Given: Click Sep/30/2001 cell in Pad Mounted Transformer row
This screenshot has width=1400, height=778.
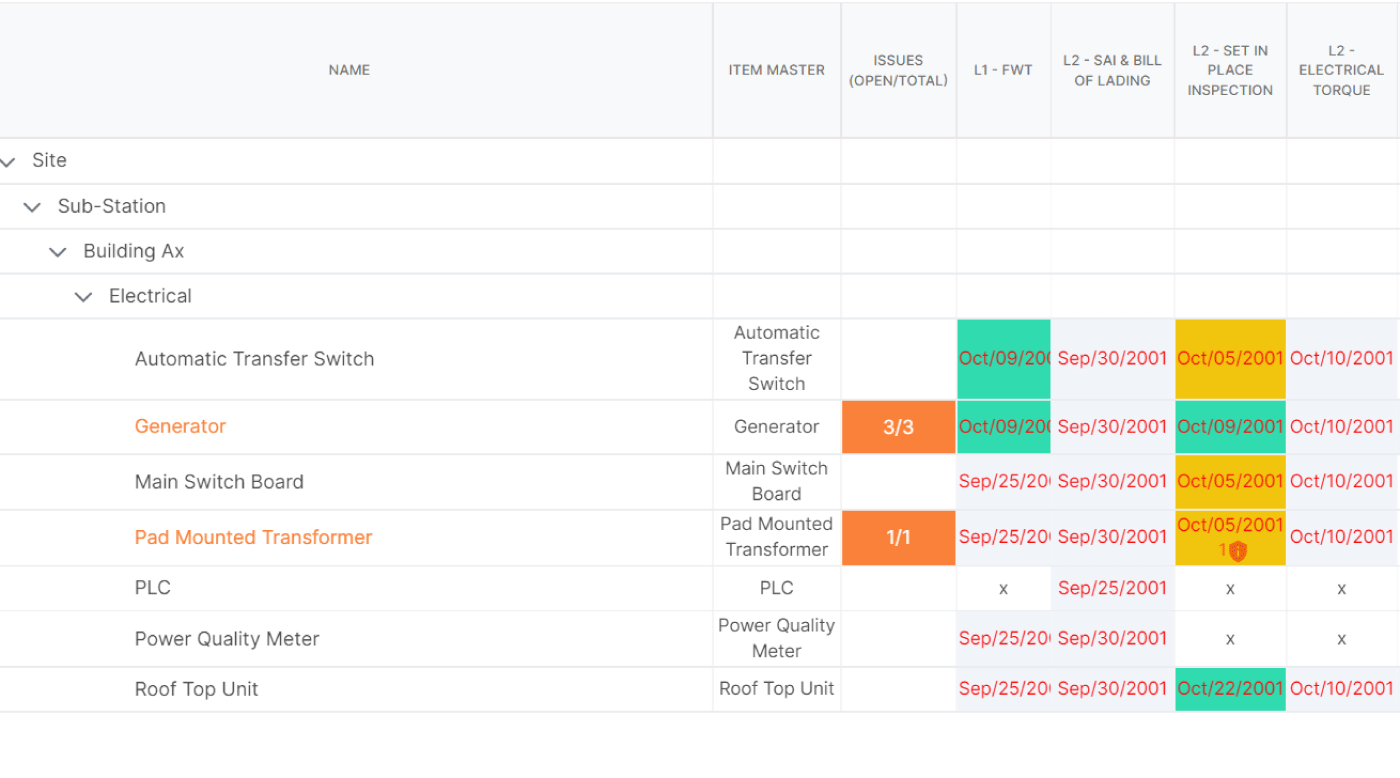Looking at the screenshot, I should [x=1112, y=538].
